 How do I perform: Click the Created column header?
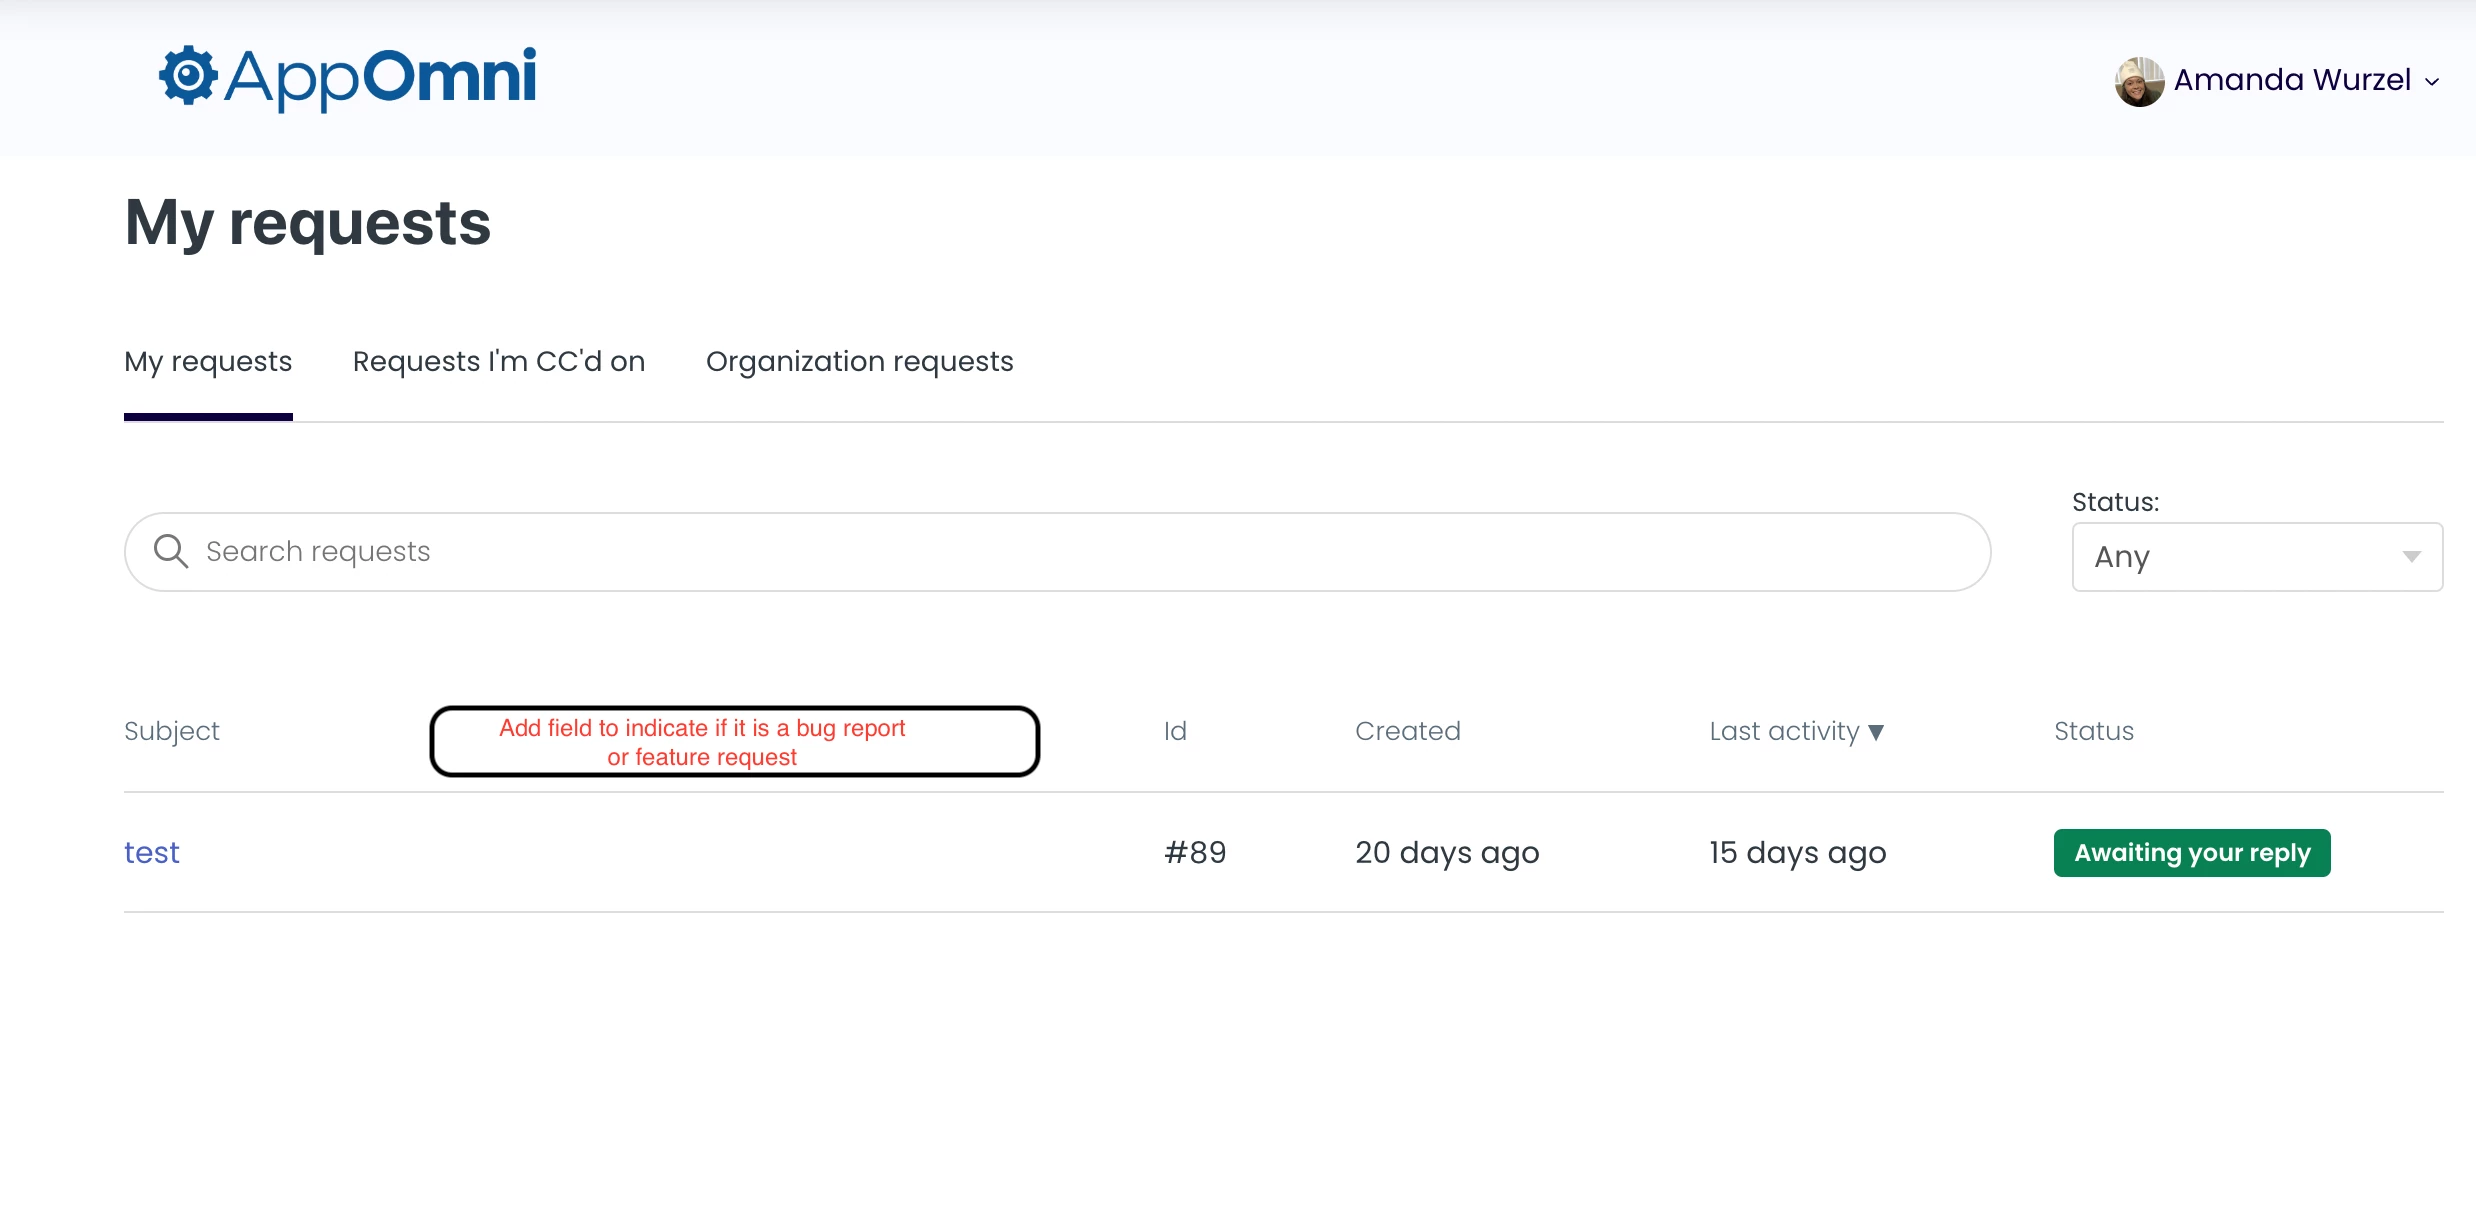click(1407, 732)
